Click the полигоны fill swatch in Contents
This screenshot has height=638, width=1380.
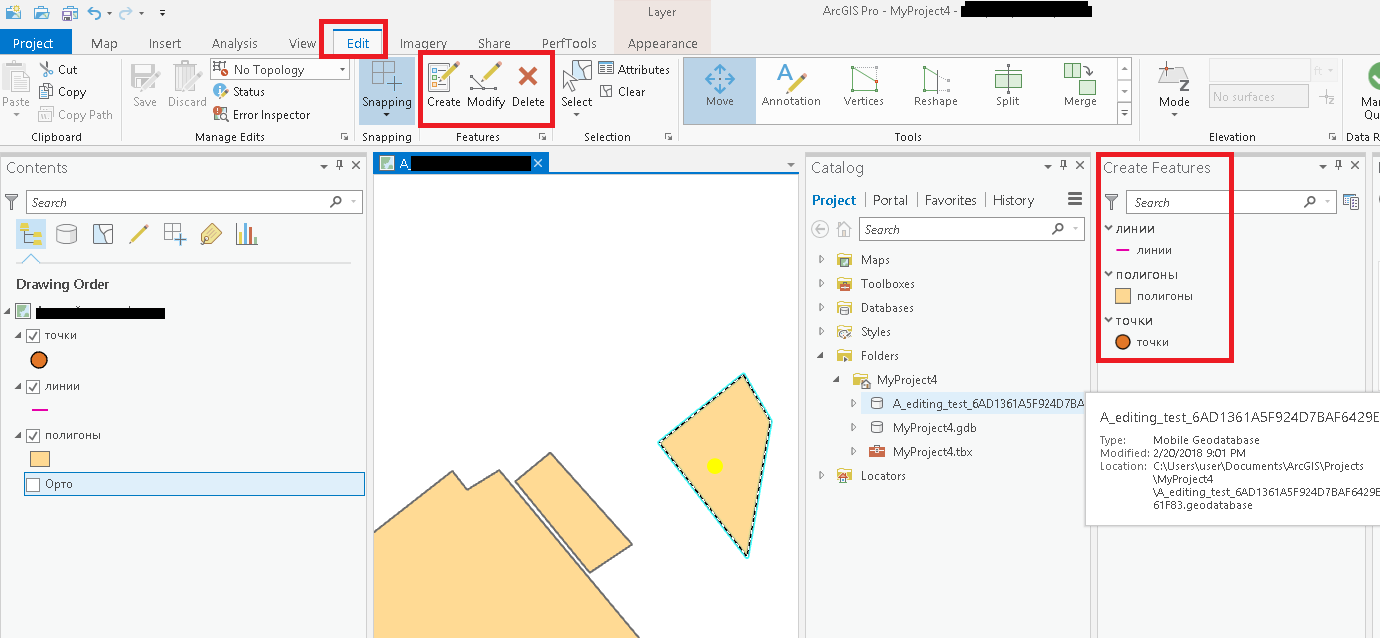(x=40, y=459)
